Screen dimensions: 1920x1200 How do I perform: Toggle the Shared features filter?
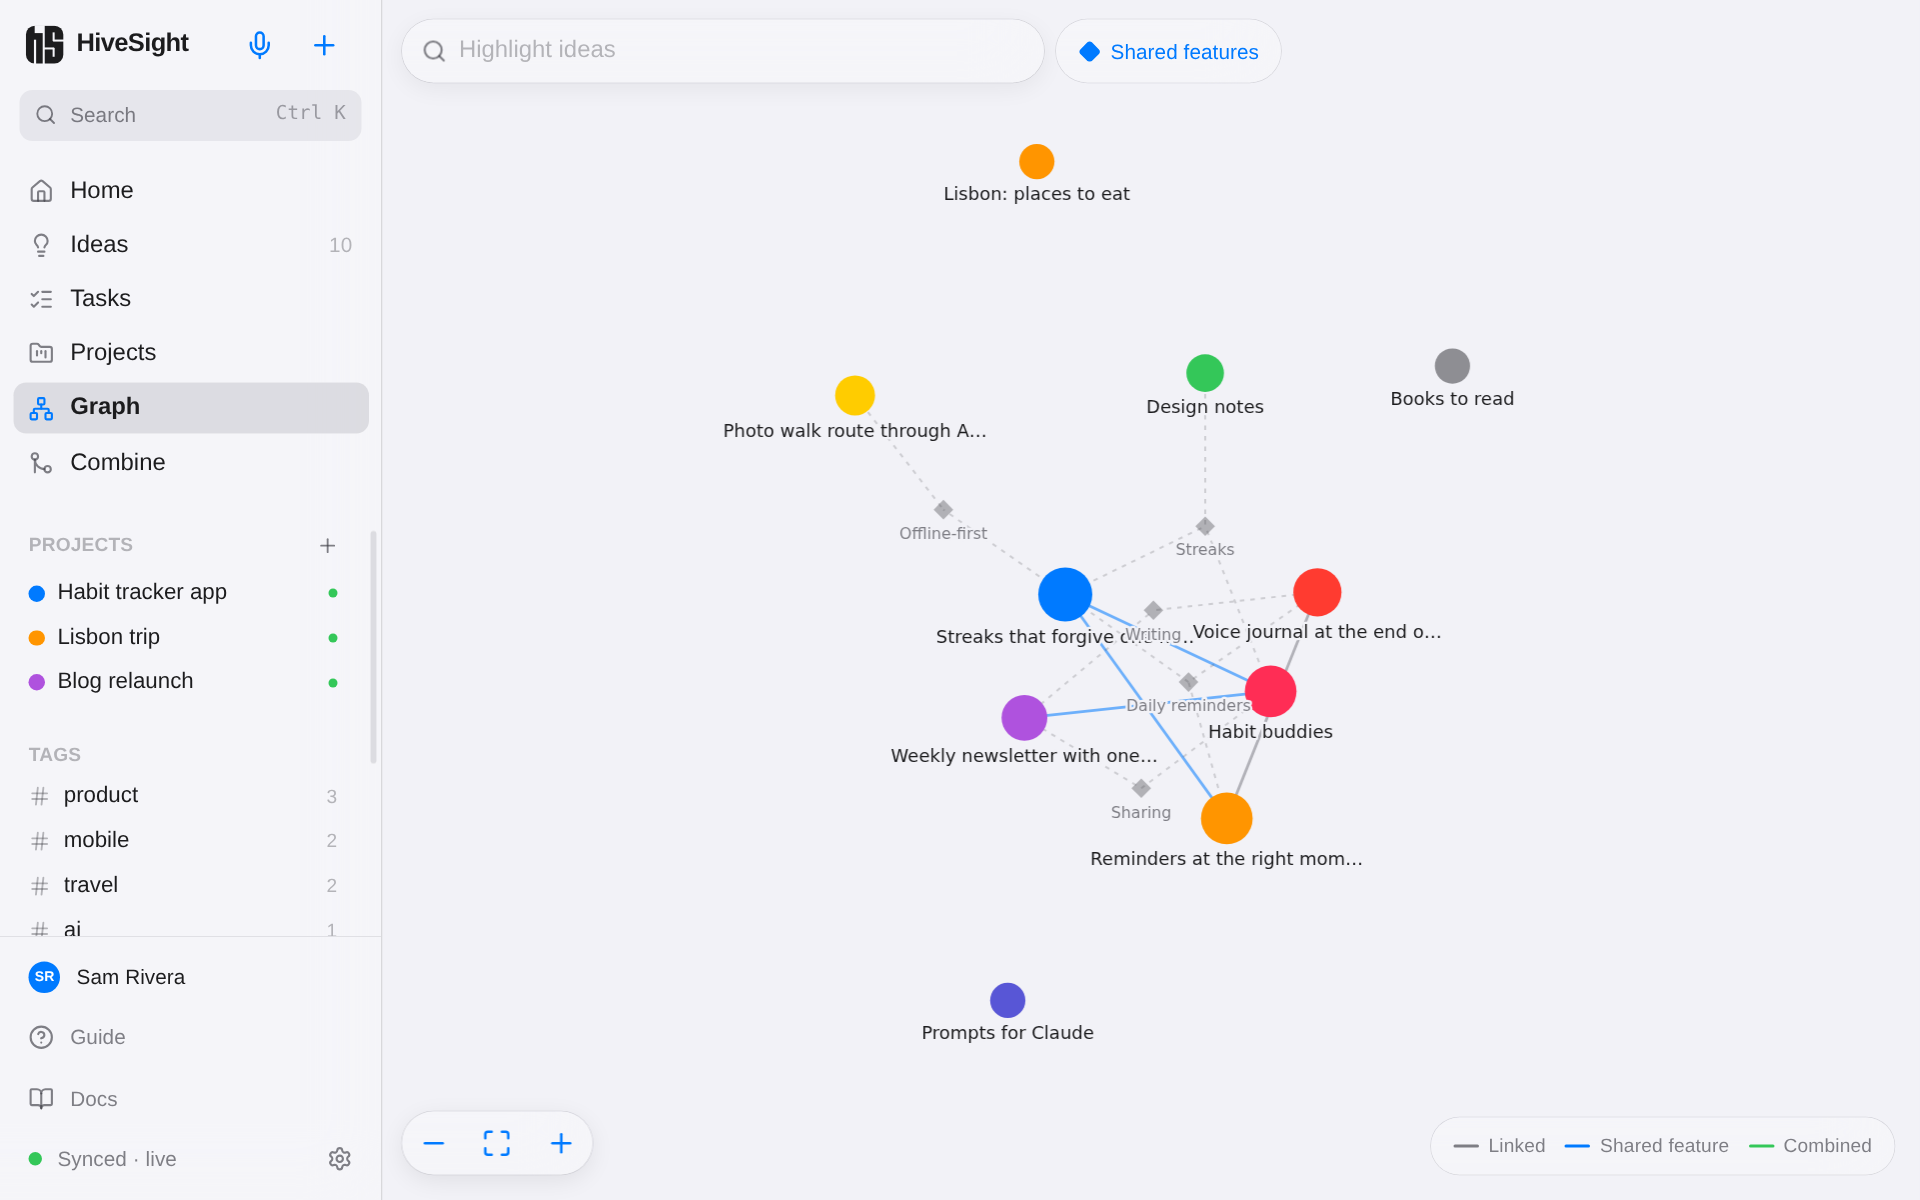click(1168, 51)
